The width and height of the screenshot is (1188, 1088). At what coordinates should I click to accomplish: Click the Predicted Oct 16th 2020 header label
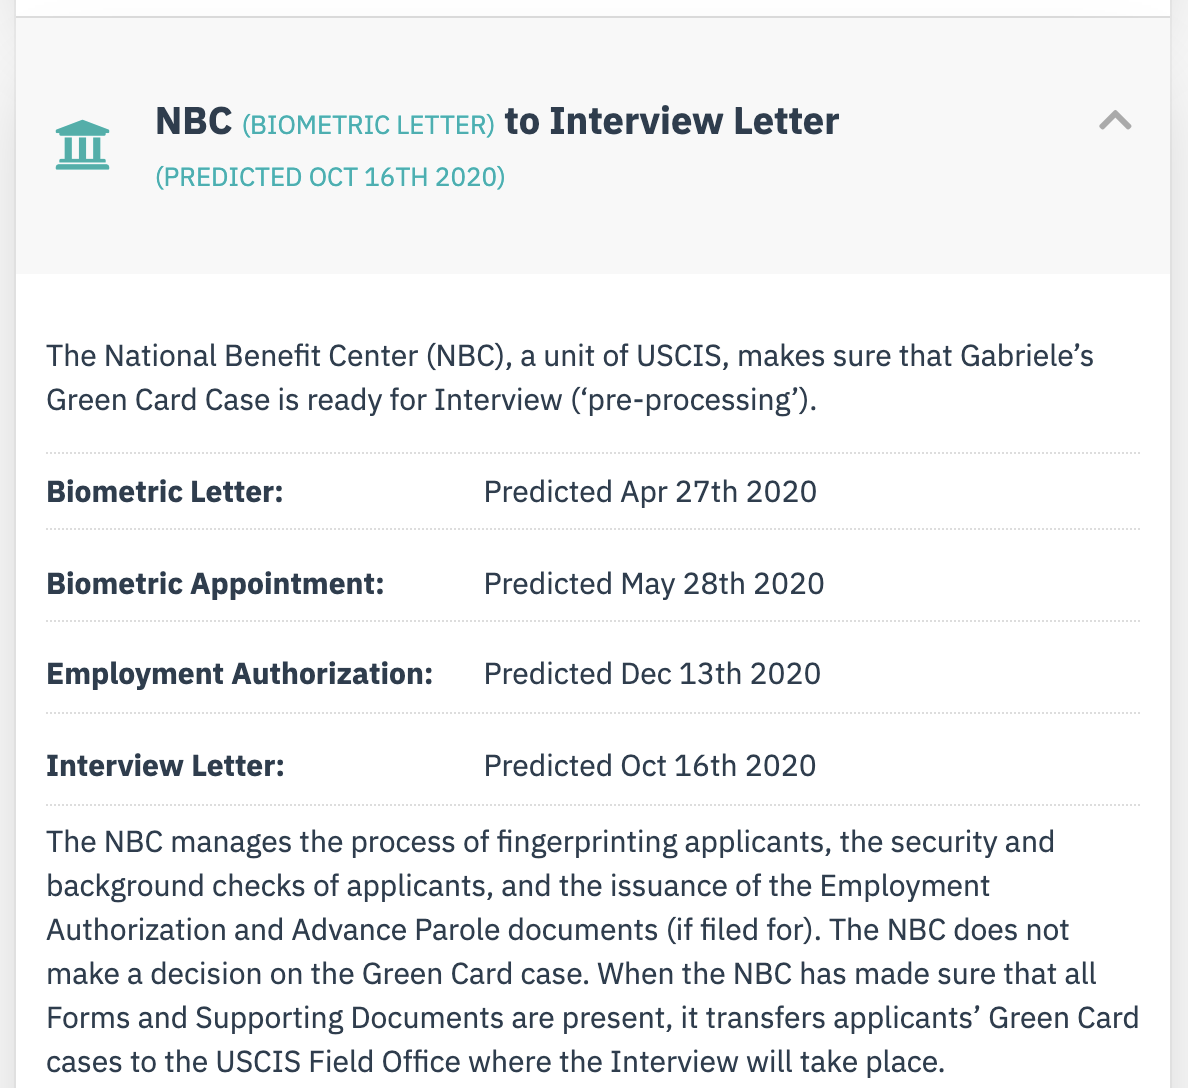330,177
